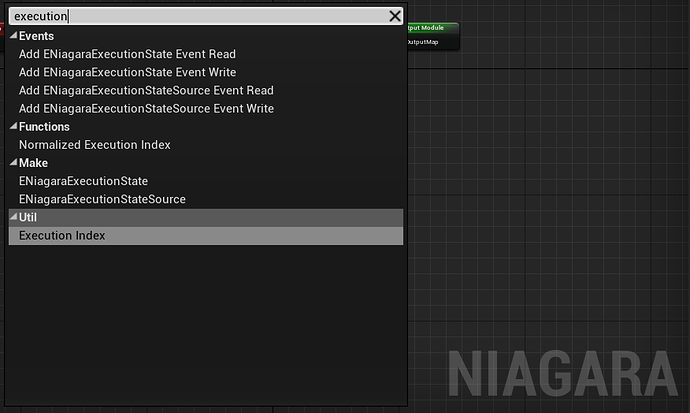Screen dimensions: 690x413
Task: Choose Add ENiagaraExecutionStateSource Event Read
Action: point(146,90)
